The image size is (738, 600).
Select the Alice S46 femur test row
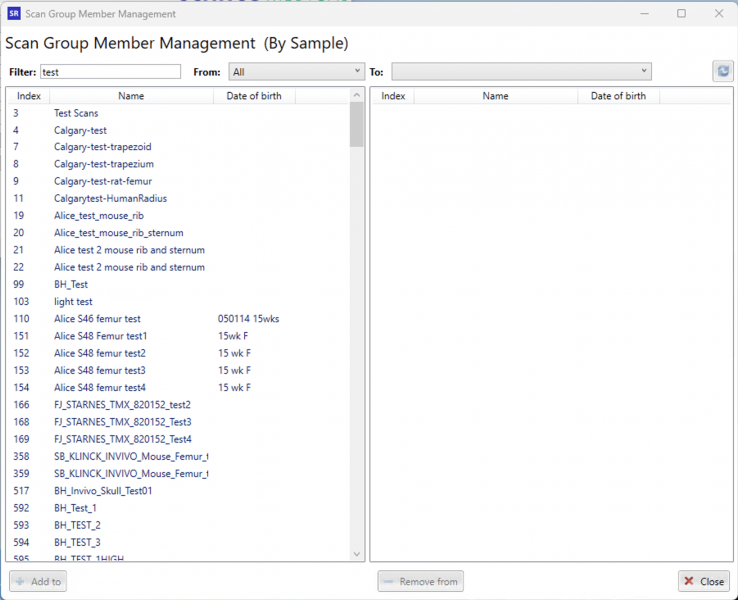(x=179, y=319)
